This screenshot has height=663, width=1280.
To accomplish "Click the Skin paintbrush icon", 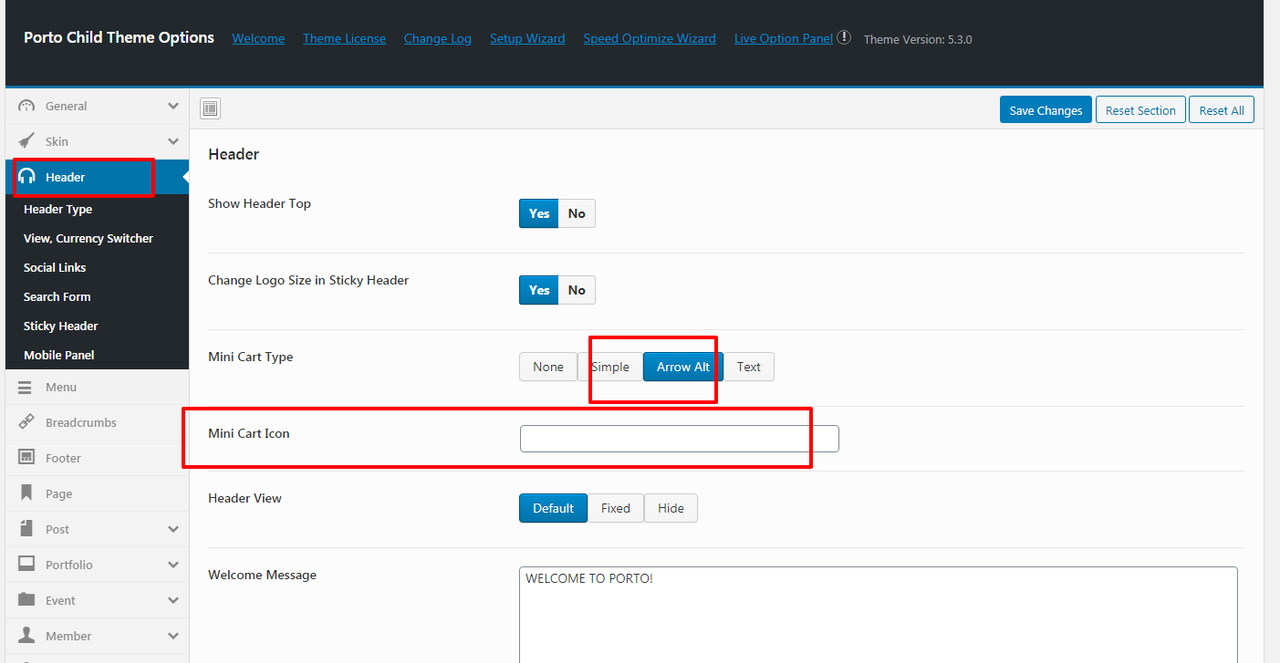I will pos(27,141).
